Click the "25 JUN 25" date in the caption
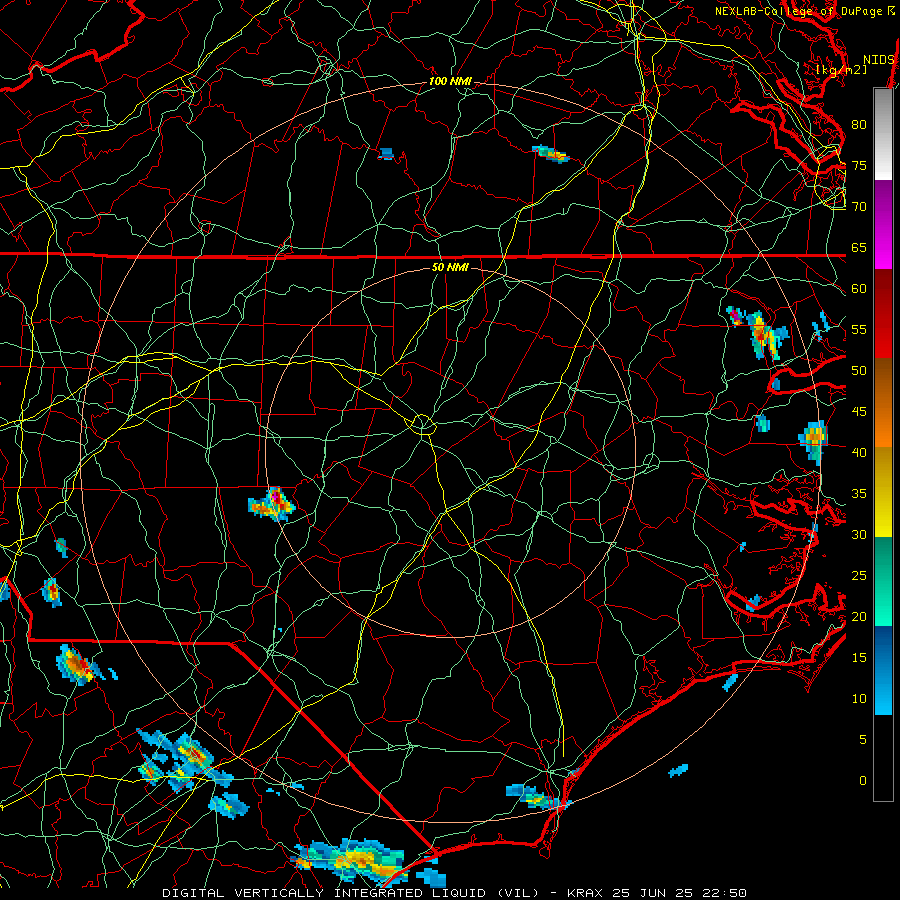 (651, 893)
